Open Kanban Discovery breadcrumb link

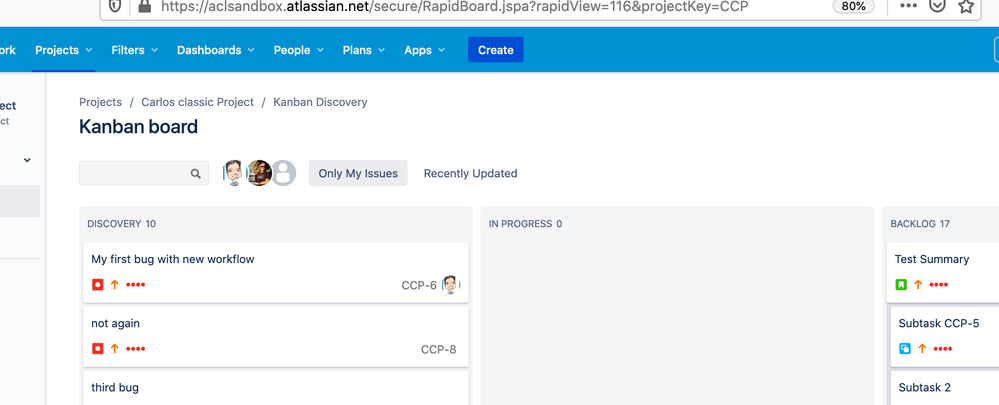click(x=320, y=102)
